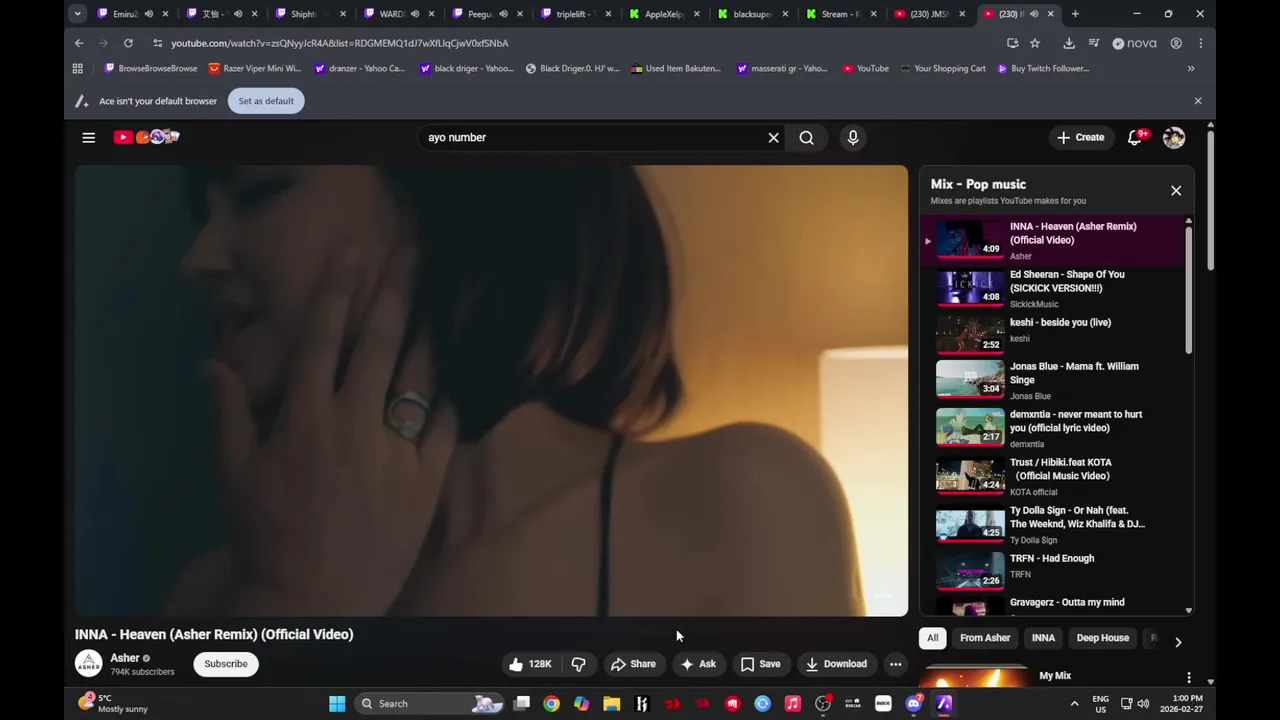Dismiss the default browser notification bar

(1198, 101)
